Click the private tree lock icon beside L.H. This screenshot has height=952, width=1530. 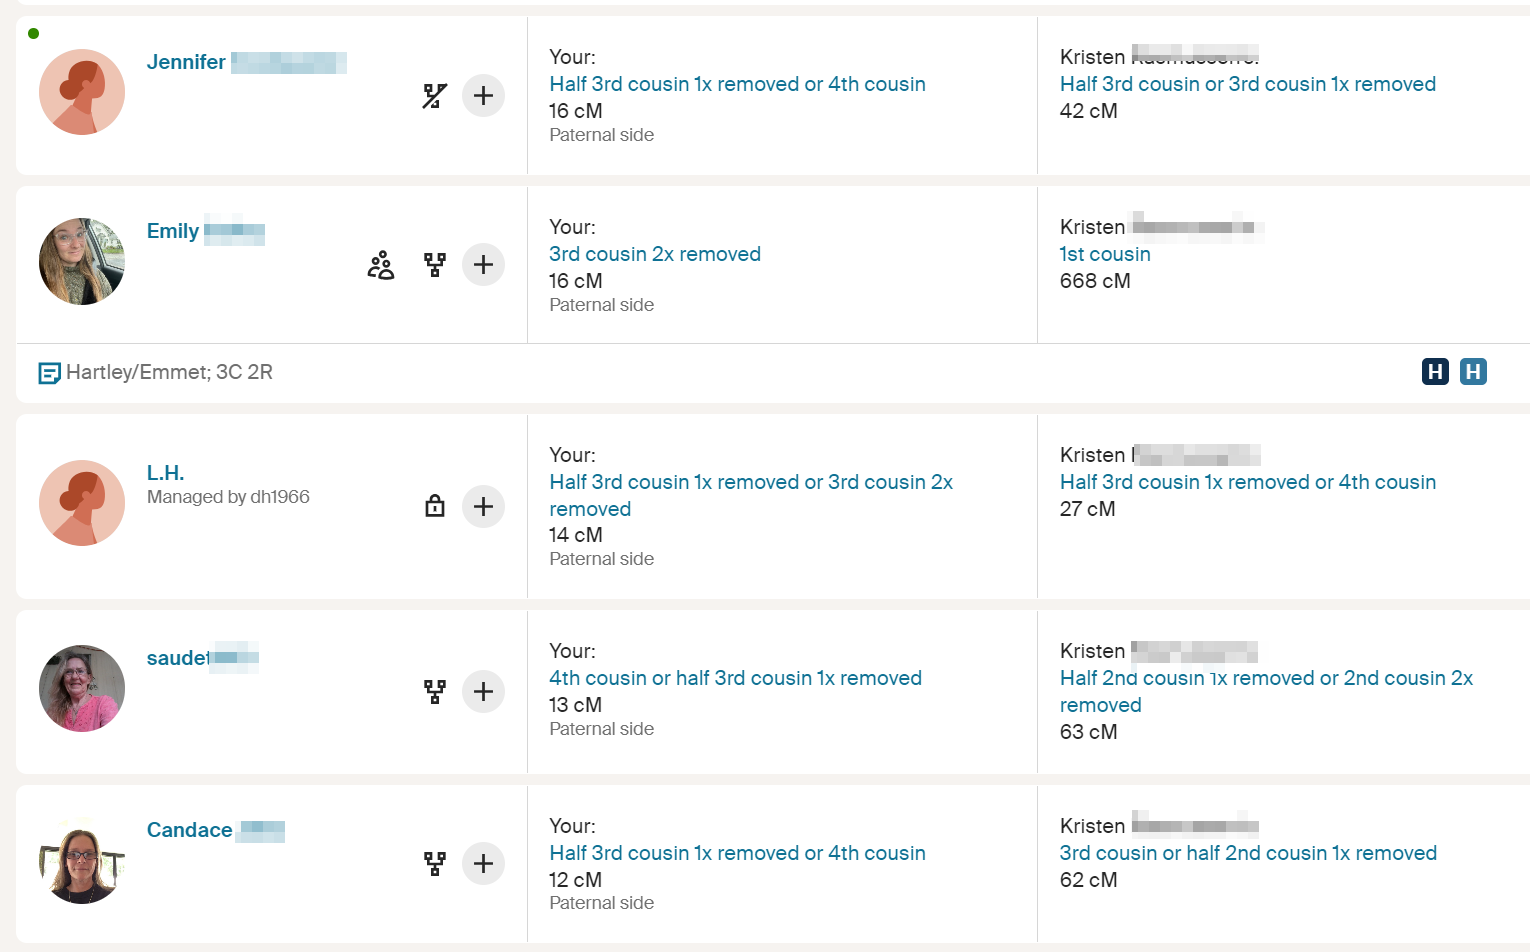[435, 506]
